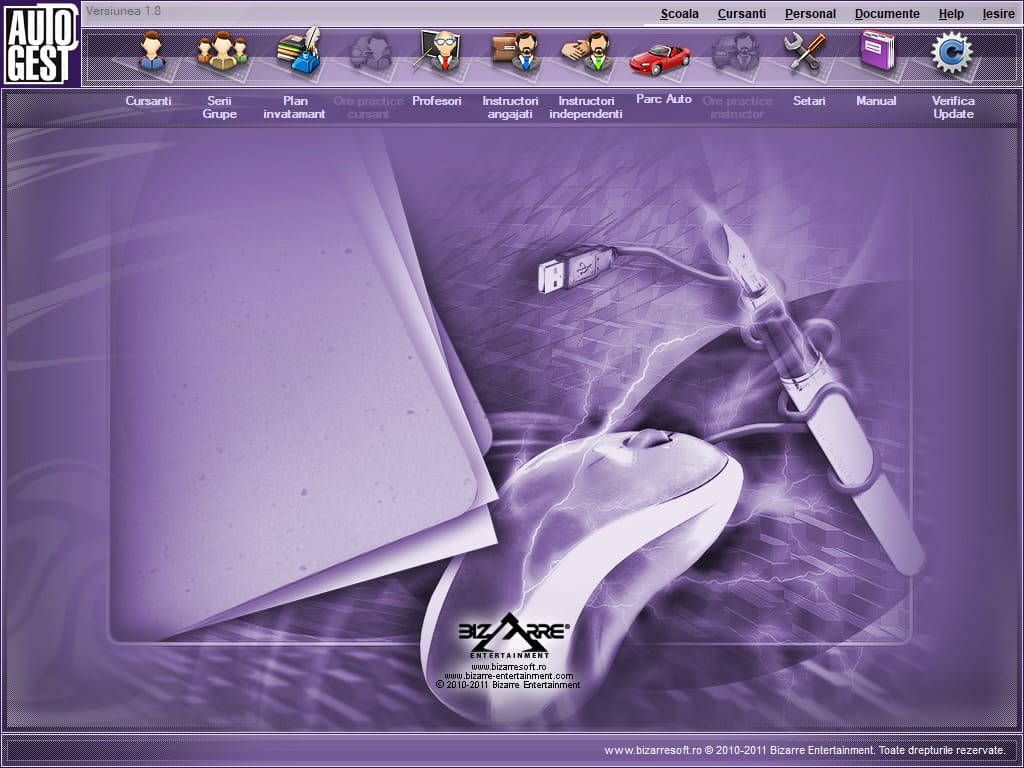Screen dimensions: 1024x768
Task: Open the Help menu
Action: (951, 14)
